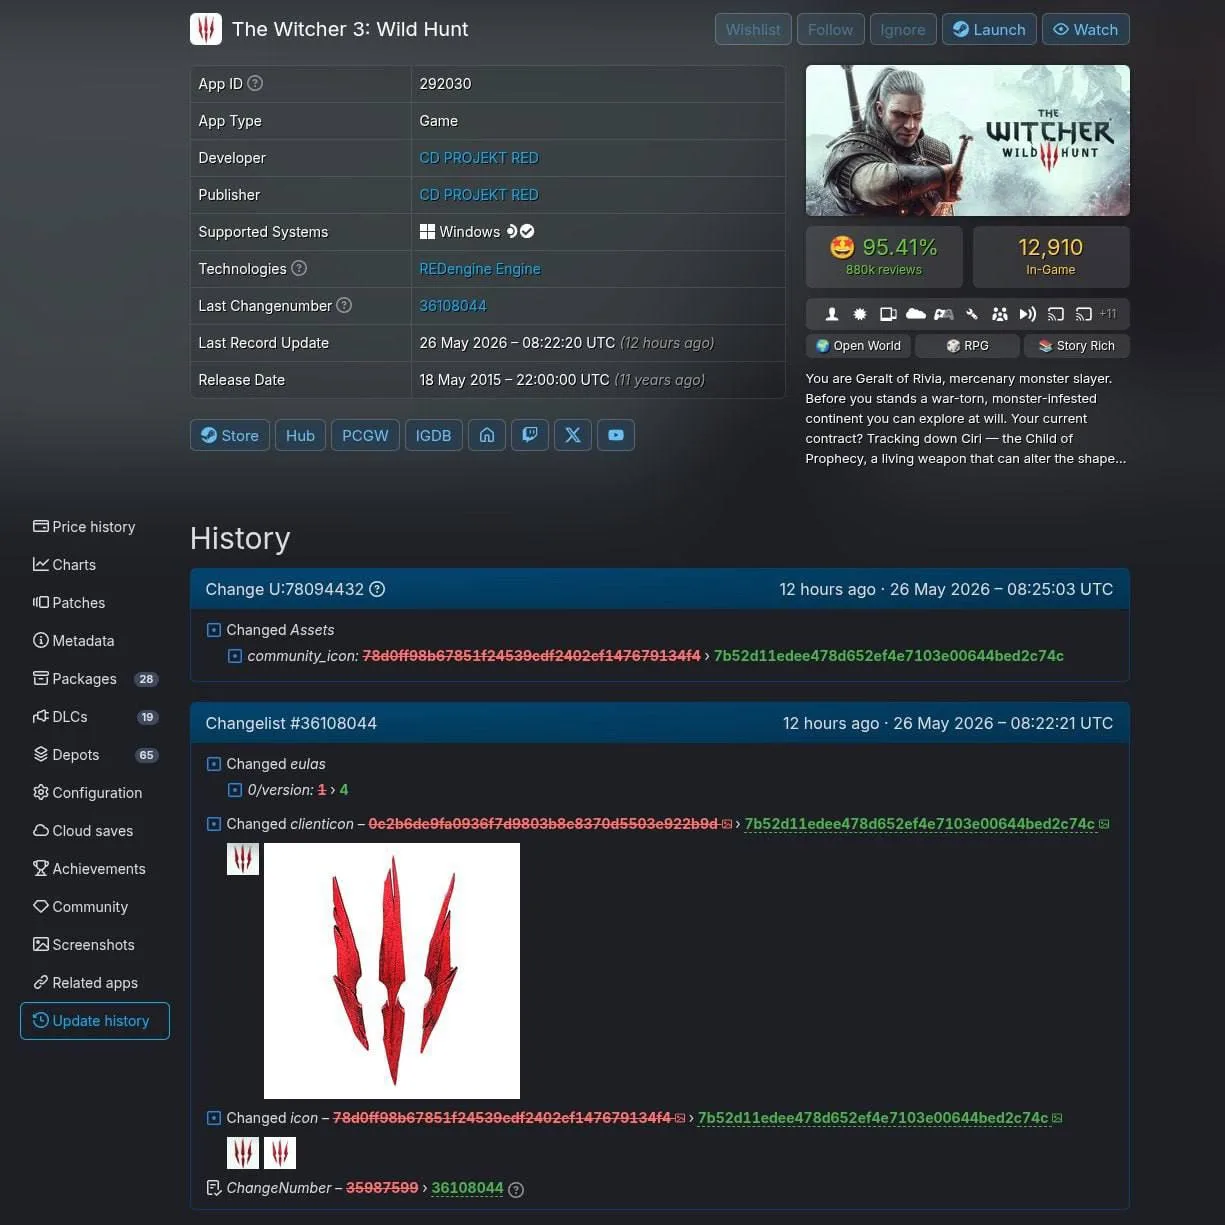Click image icon after old icon hash 78d0ff98 in Changed icon row
The image size is (1225, 1225).
680,1118
